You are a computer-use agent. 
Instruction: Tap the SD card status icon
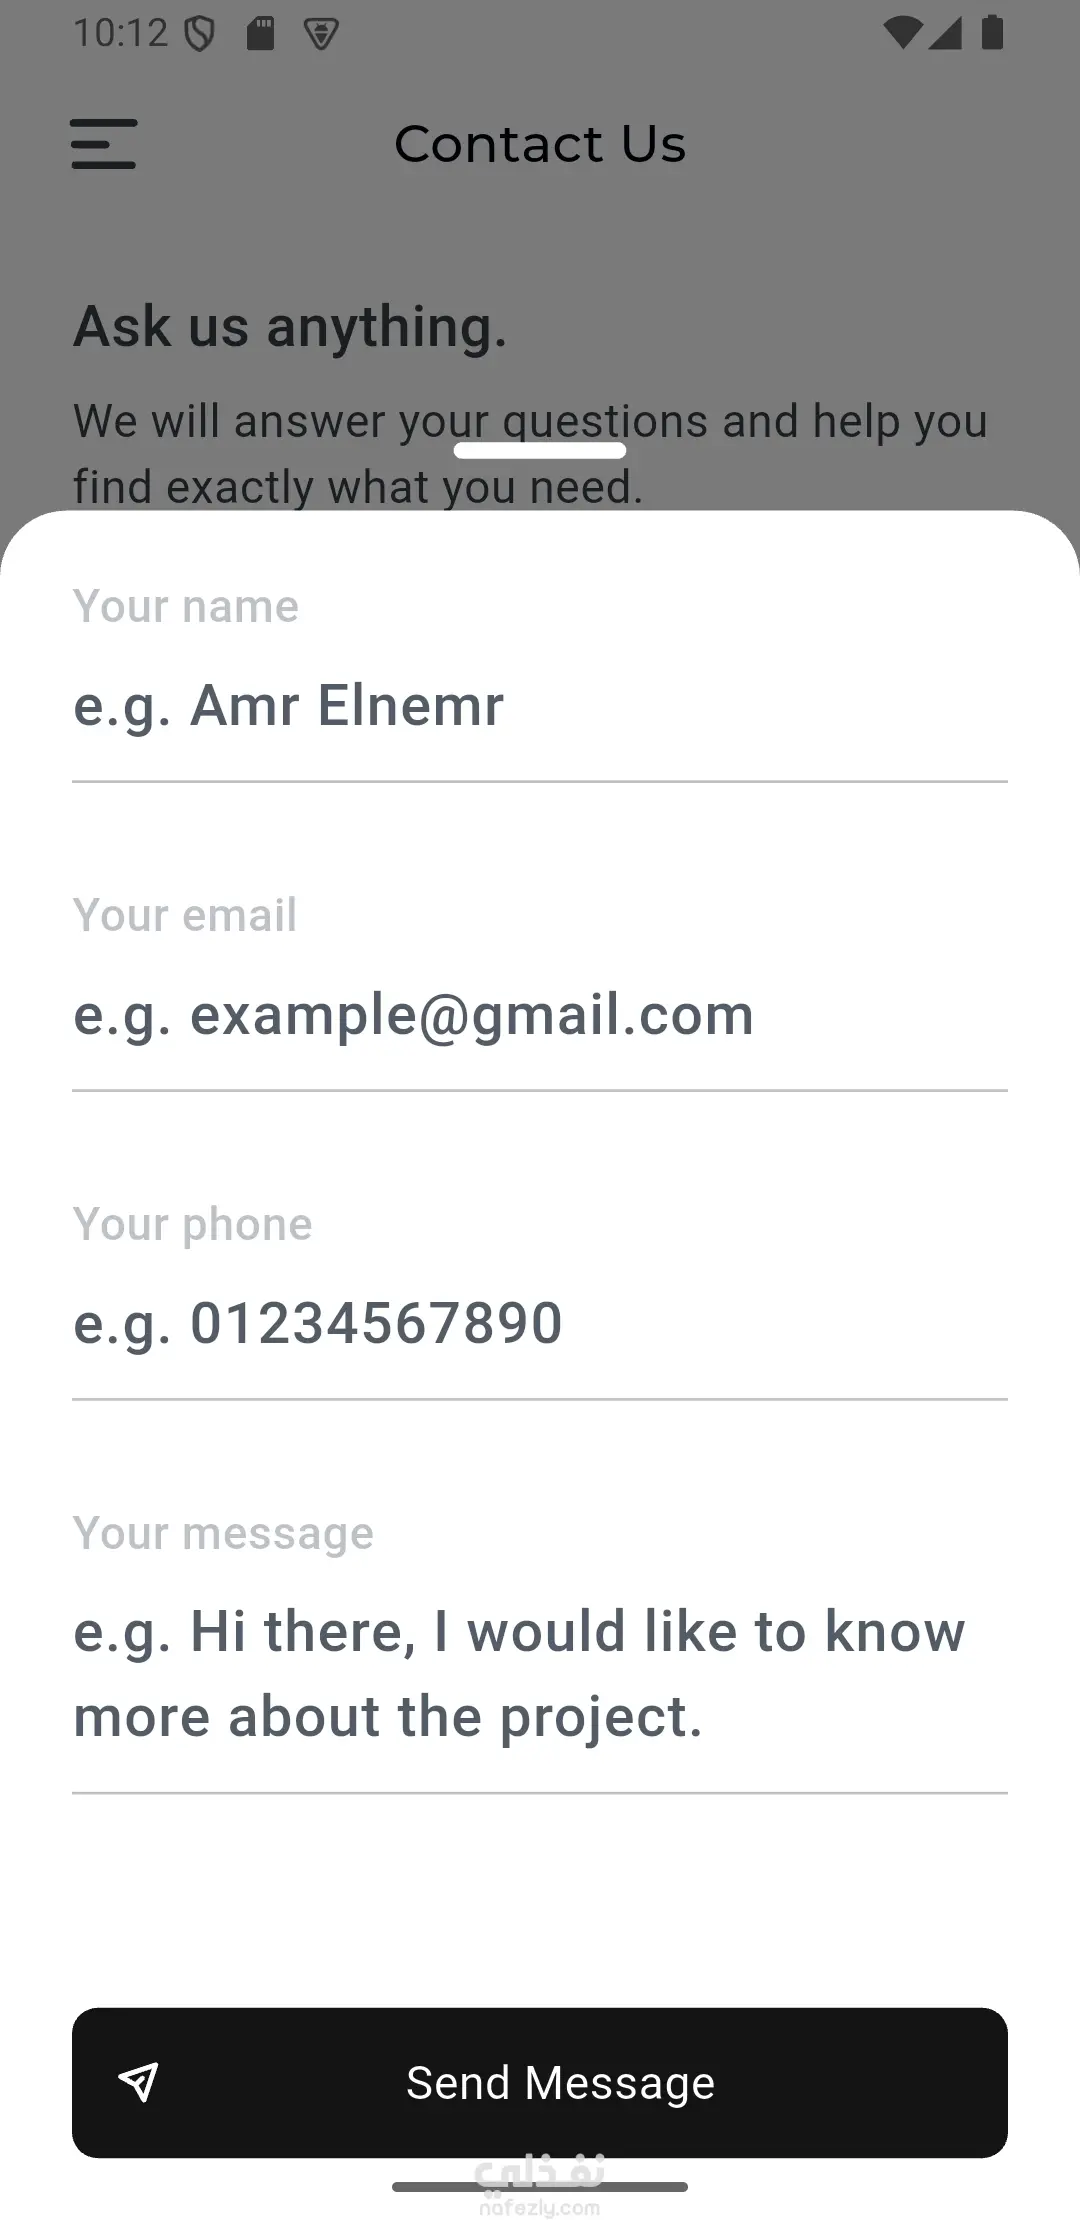coord(260,34)
